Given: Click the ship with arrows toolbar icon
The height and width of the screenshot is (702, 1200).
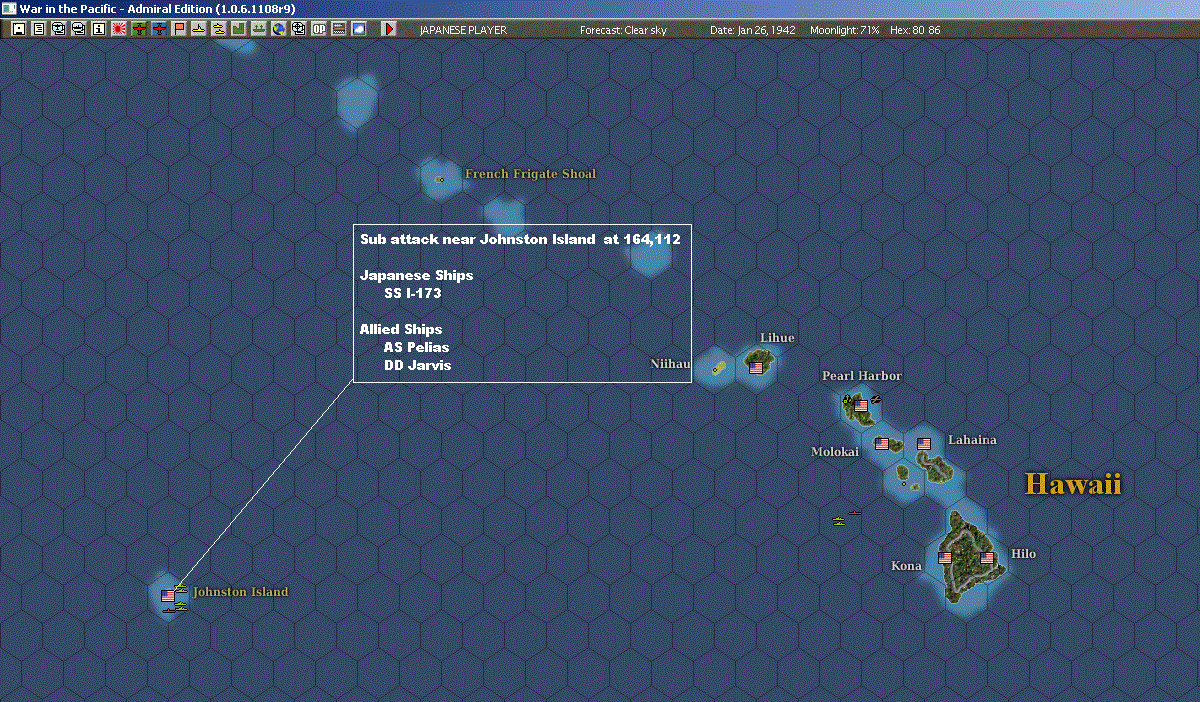Looking at the screenshot, I should (x=259, y=29).
